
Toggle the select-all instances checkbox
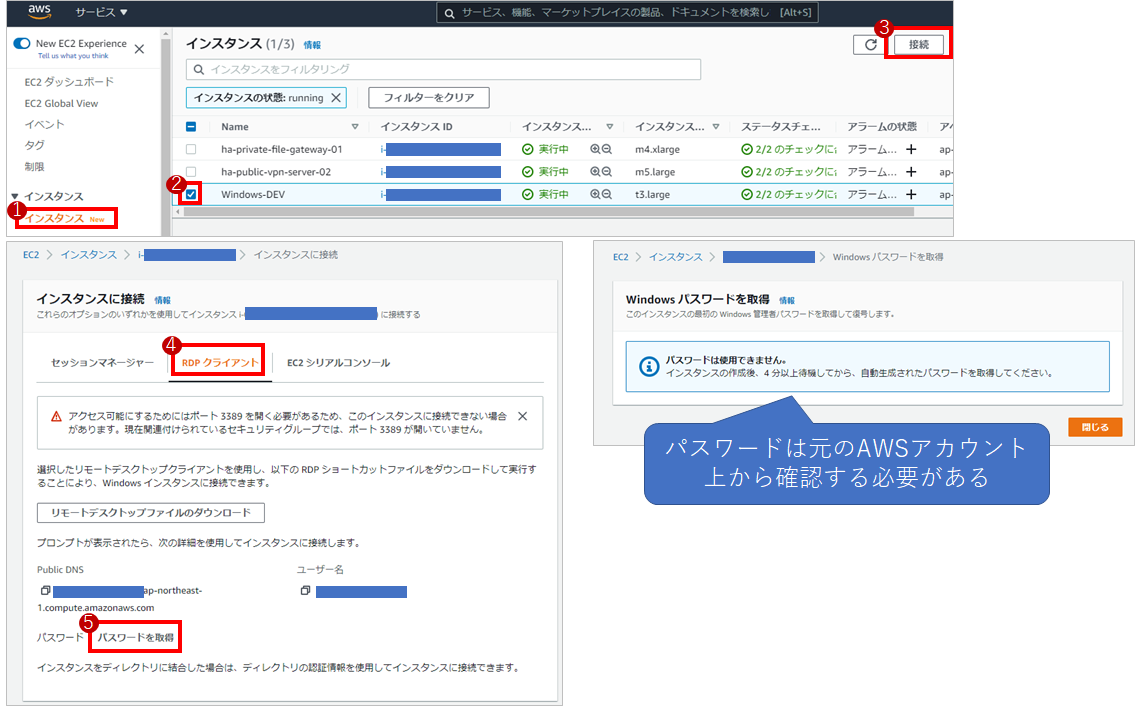191,127
